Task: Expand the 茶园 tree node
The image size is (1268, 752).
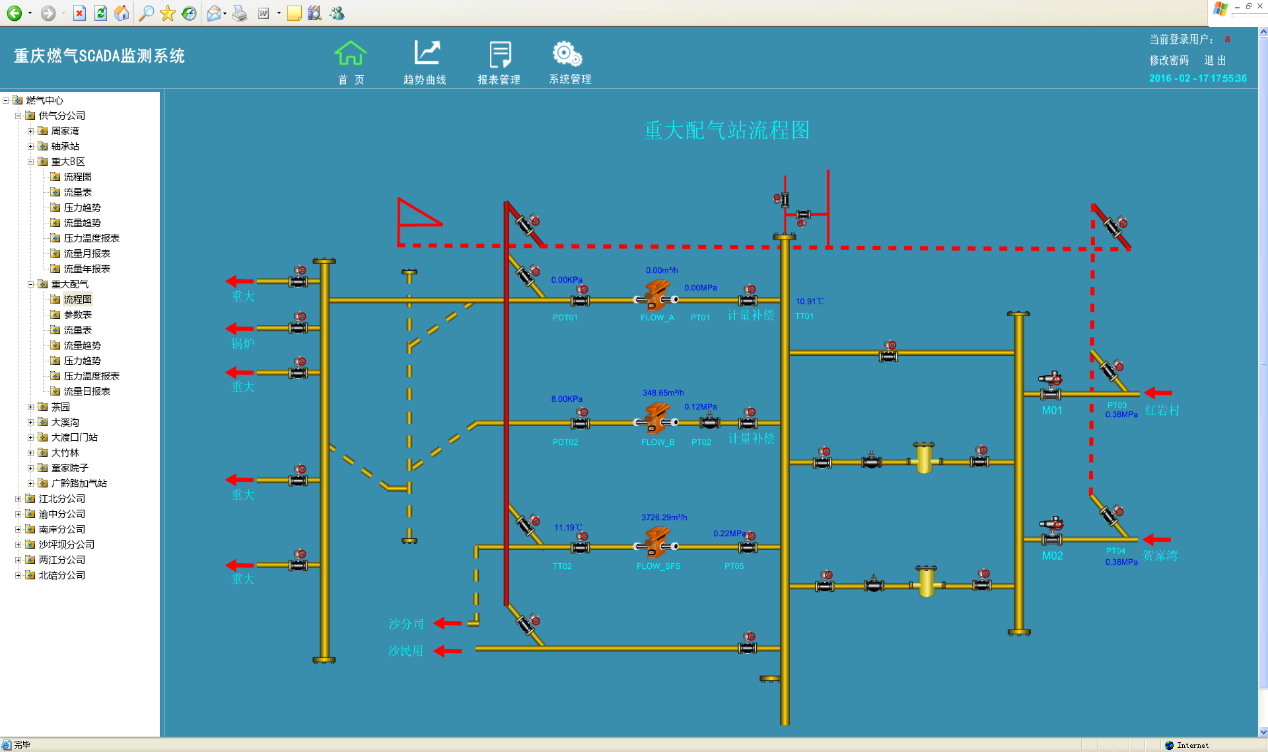Action: pyautogui.click(x=31, y=407)
